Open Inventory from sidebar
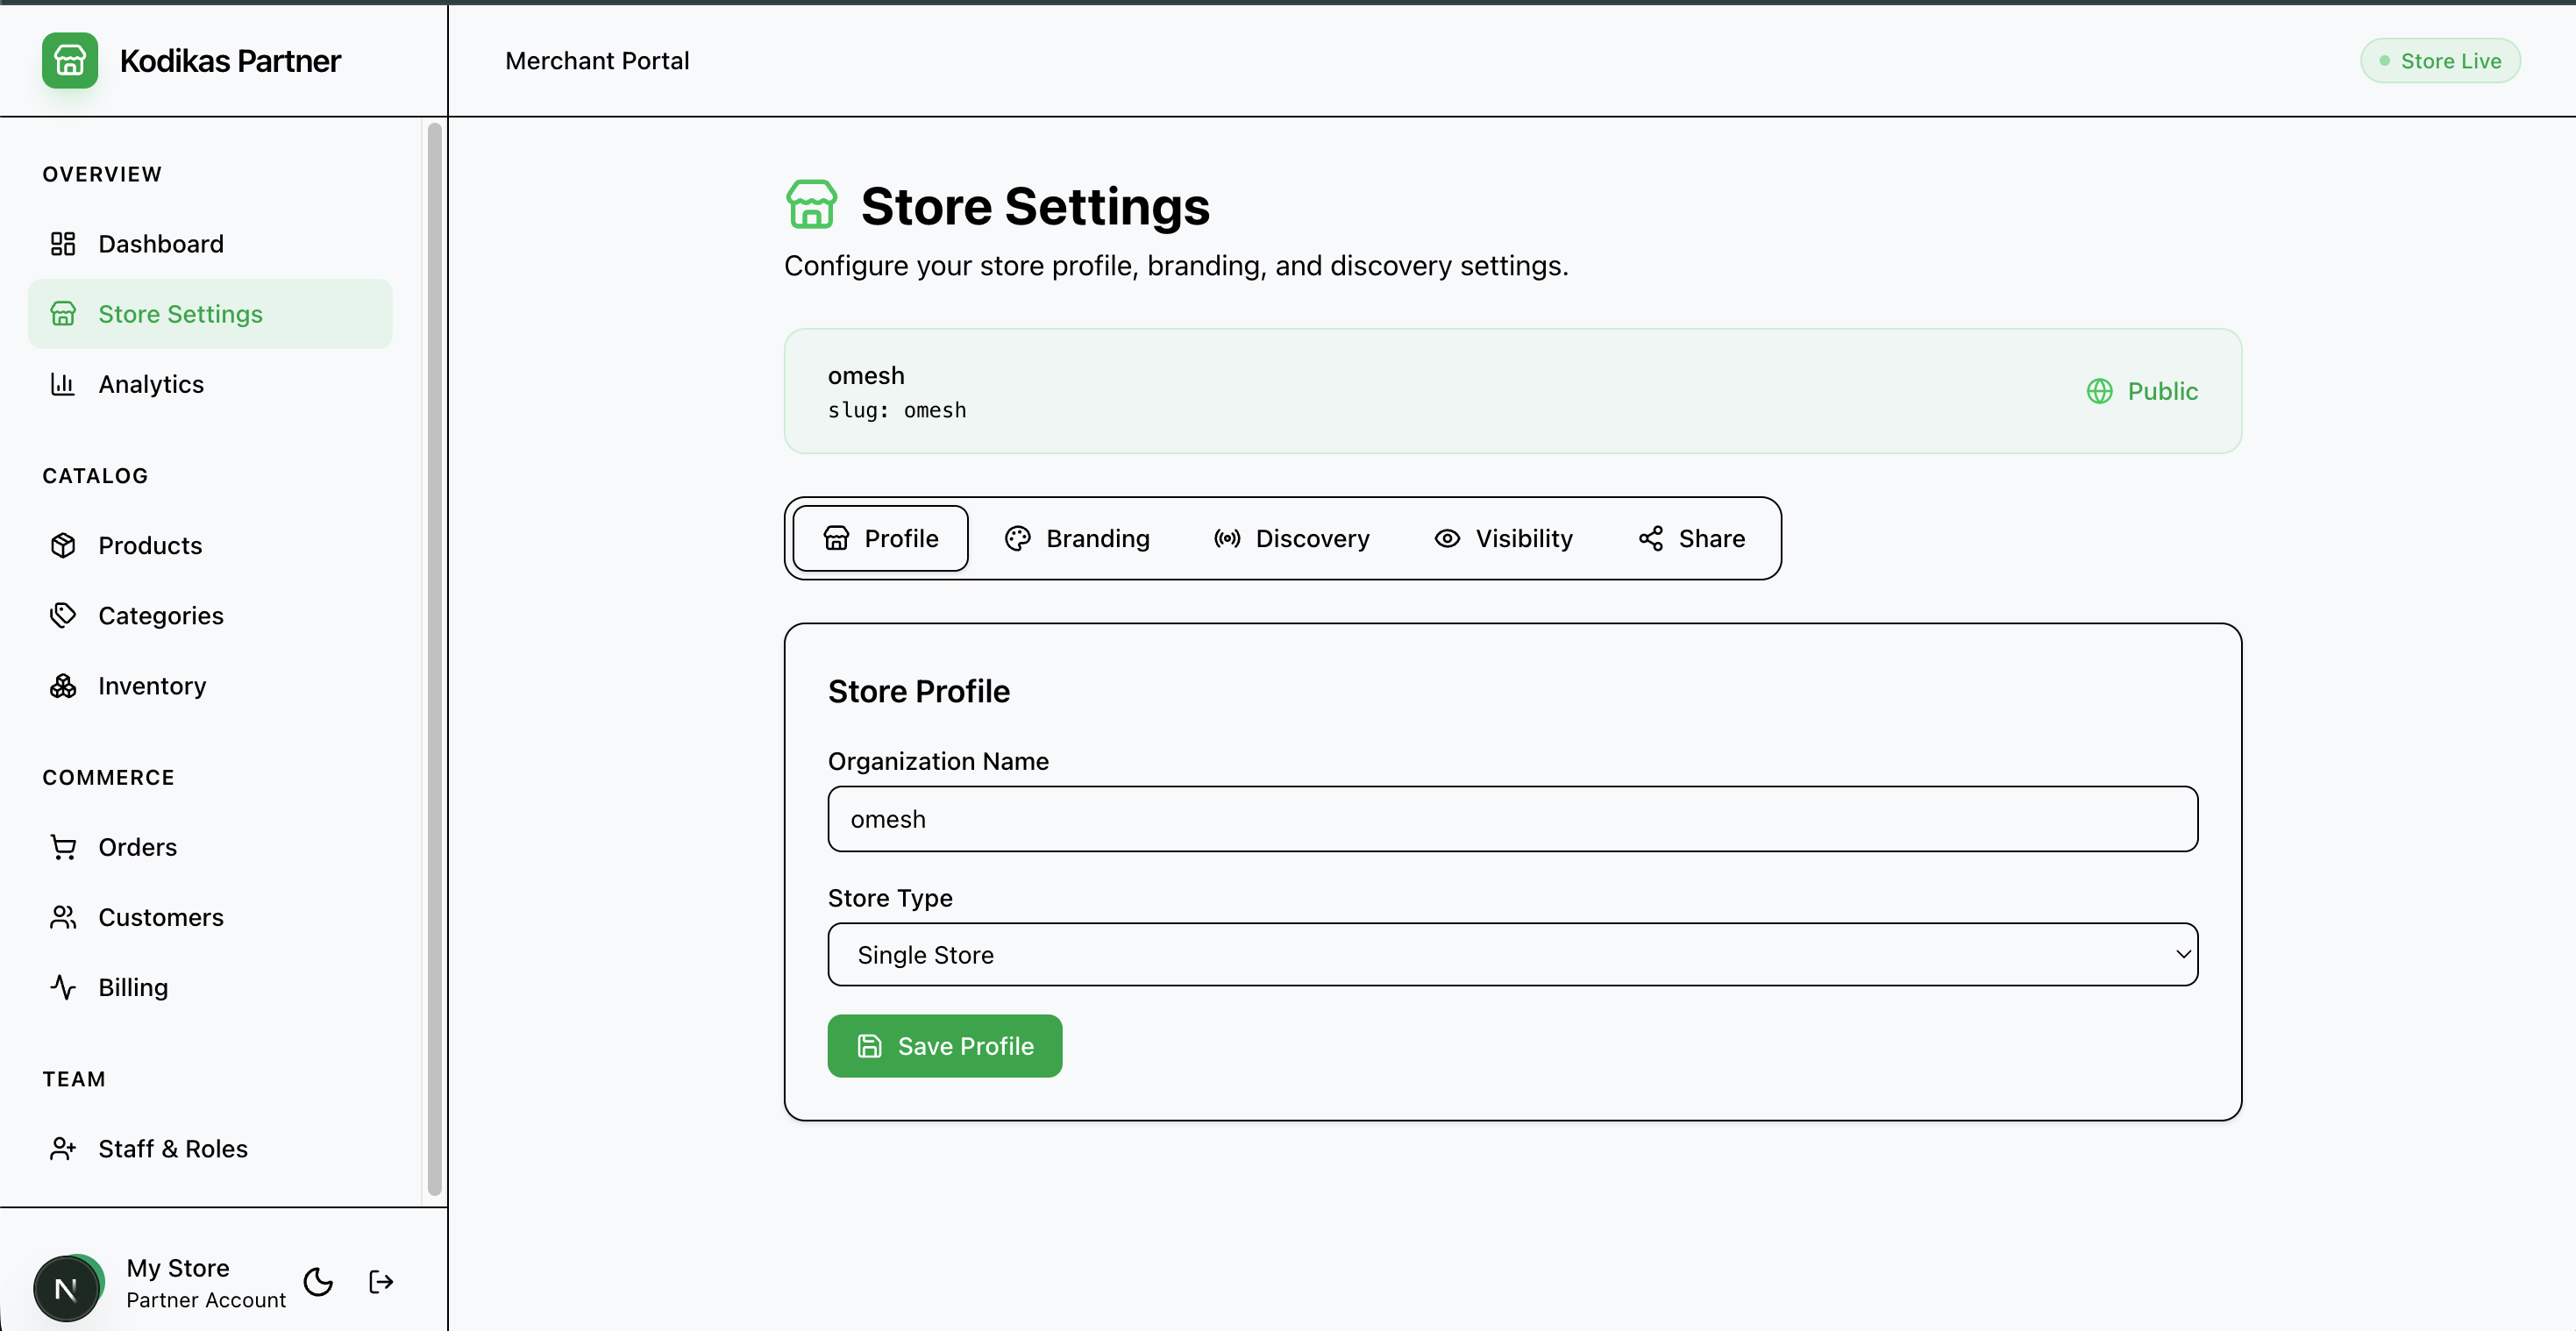The height and width of the screenshot is (1331, 2576). coord(210,686)
